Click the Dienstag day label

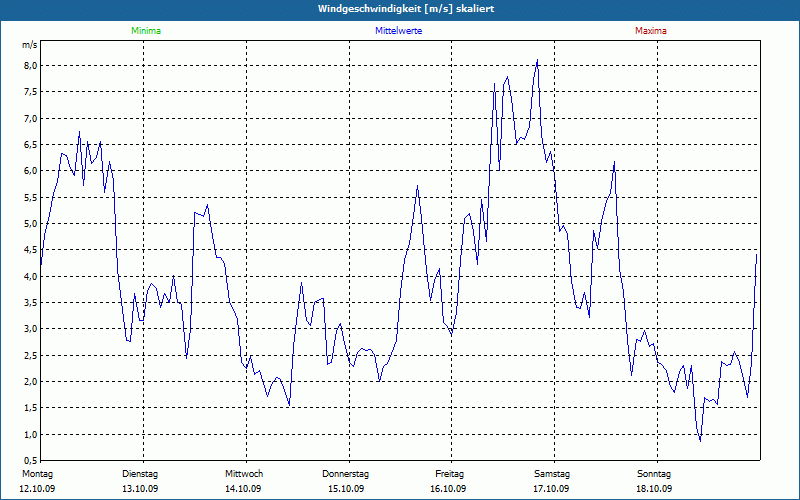tap(140, 474)
